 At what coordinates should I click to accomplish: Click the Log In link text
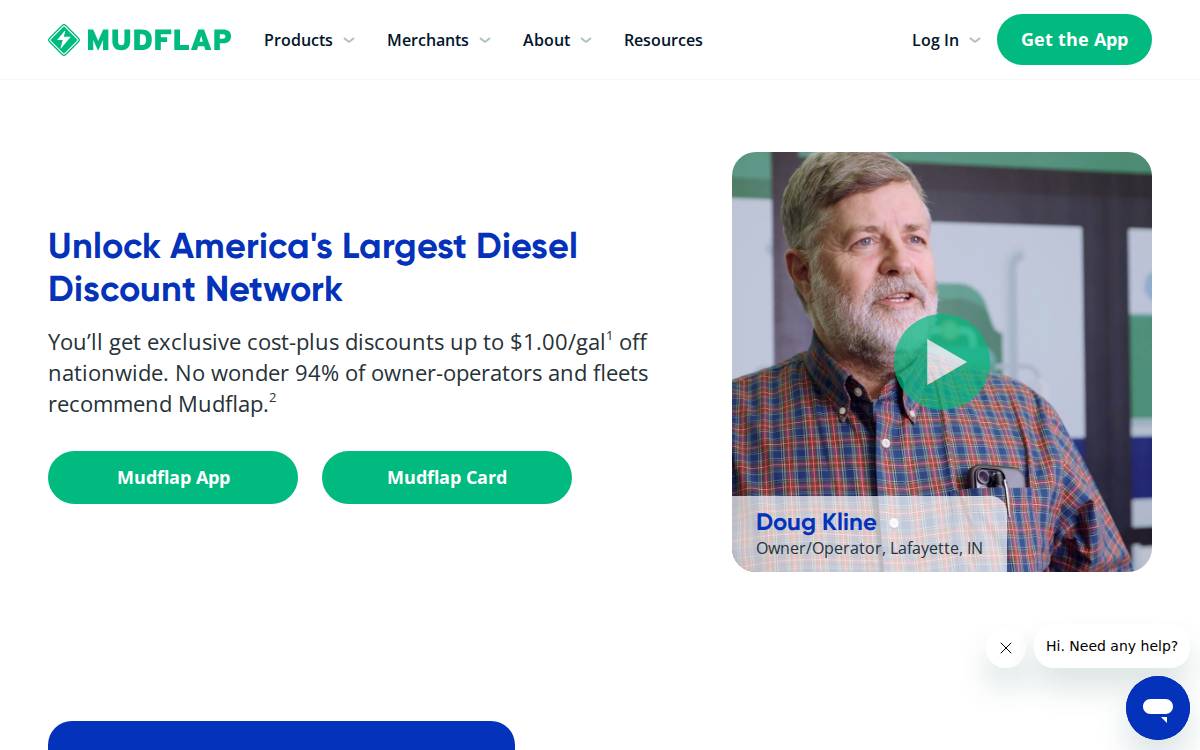(935, 40)
